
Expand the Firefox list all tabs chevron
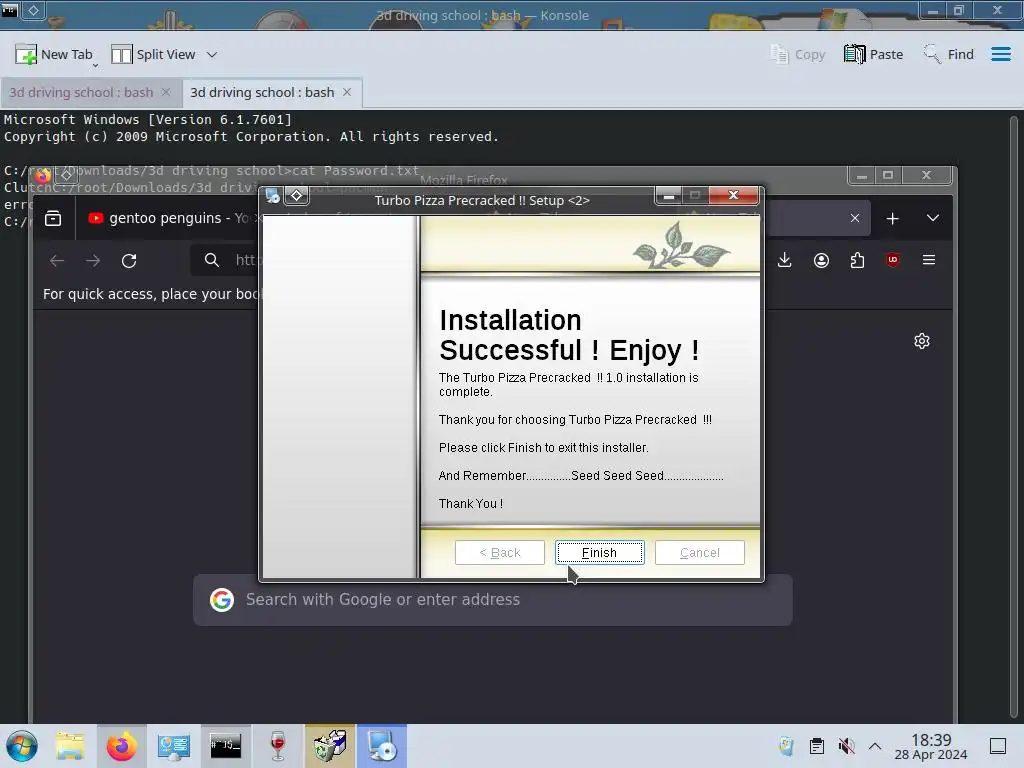(933, 218)
